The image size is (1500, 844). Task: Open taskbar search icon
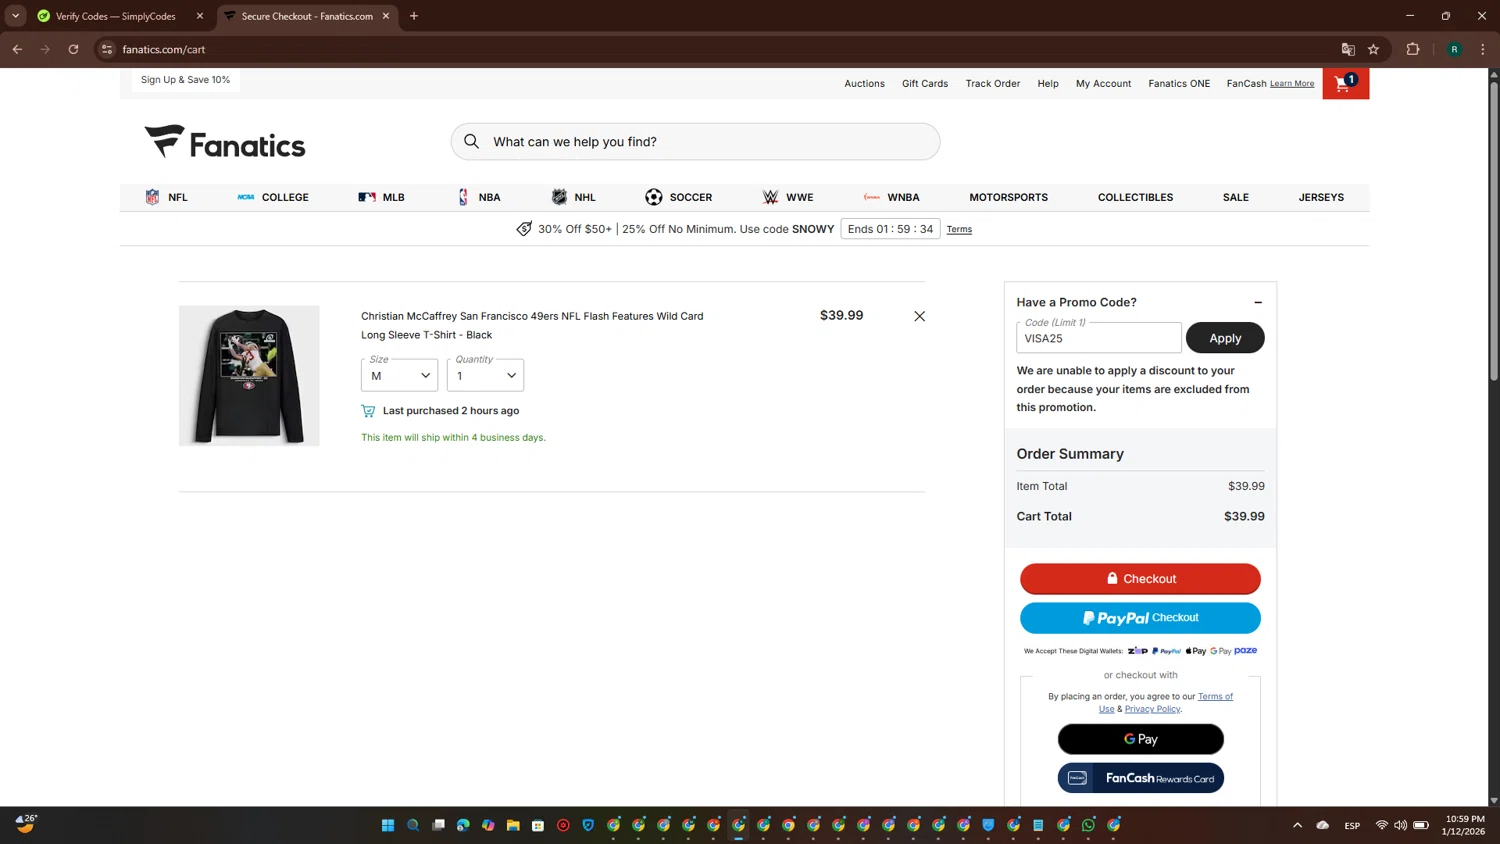pos(413,825)
